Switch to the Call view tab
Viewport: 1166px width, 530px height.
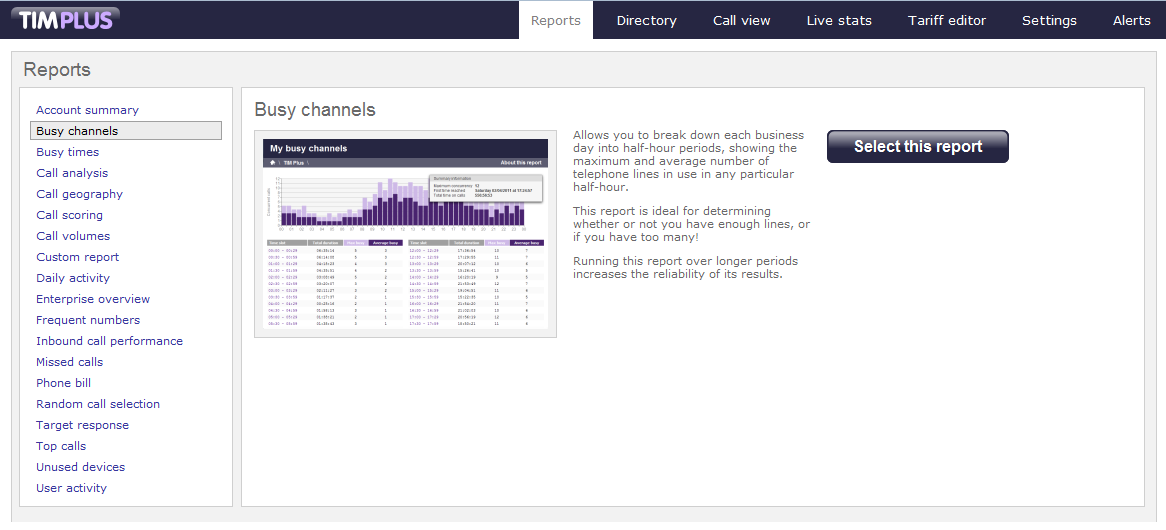point(741,20)
